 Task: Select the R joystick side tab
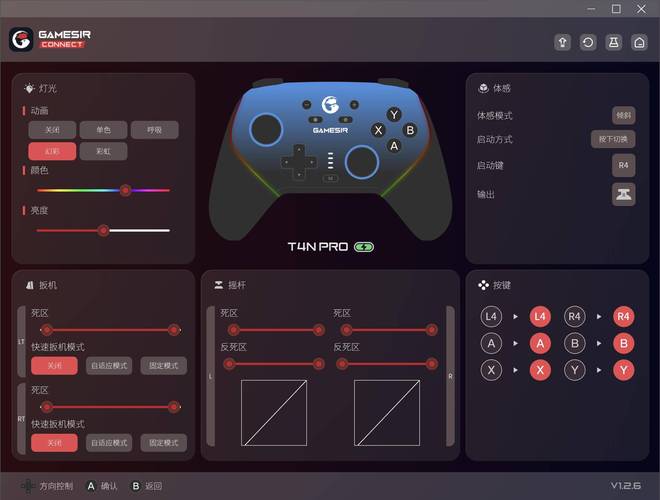tap(450, 376)
